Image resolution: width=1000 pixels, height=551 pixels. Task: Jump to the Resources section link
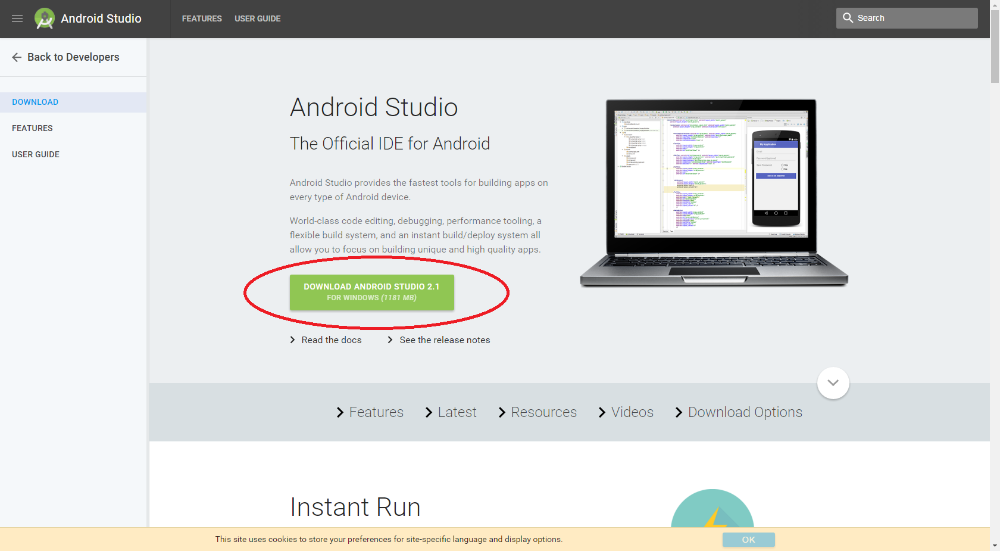(x=537, y=413)
